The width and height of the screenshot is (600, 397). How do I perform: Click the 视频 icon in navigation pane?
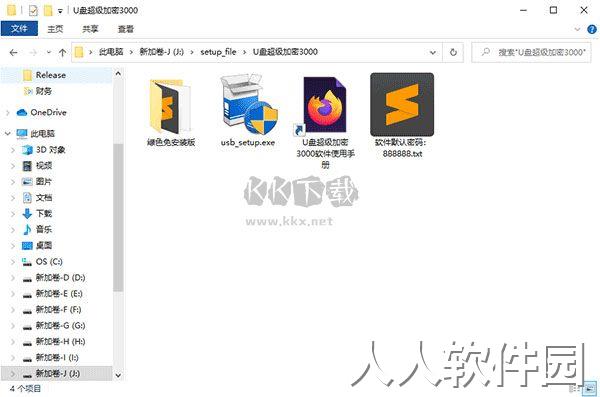(x=27, y=166)
